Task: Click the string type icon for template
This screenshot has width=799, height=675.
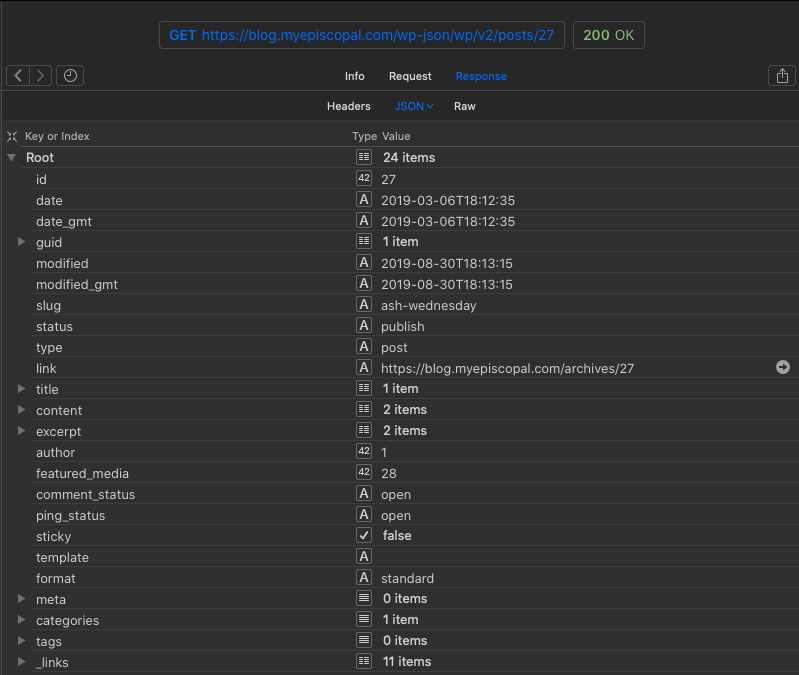Action: [x=364, y=556]
